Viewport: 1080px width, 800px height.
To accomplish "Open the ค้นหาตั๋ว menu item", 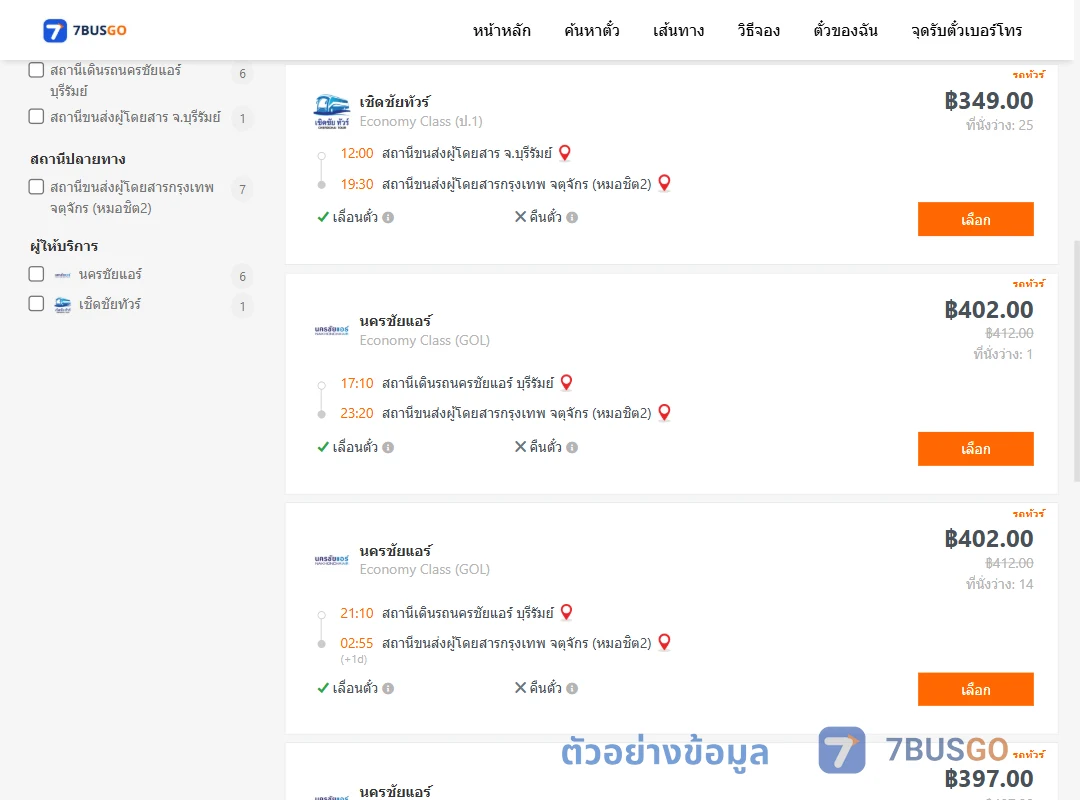I will point(592,30).
